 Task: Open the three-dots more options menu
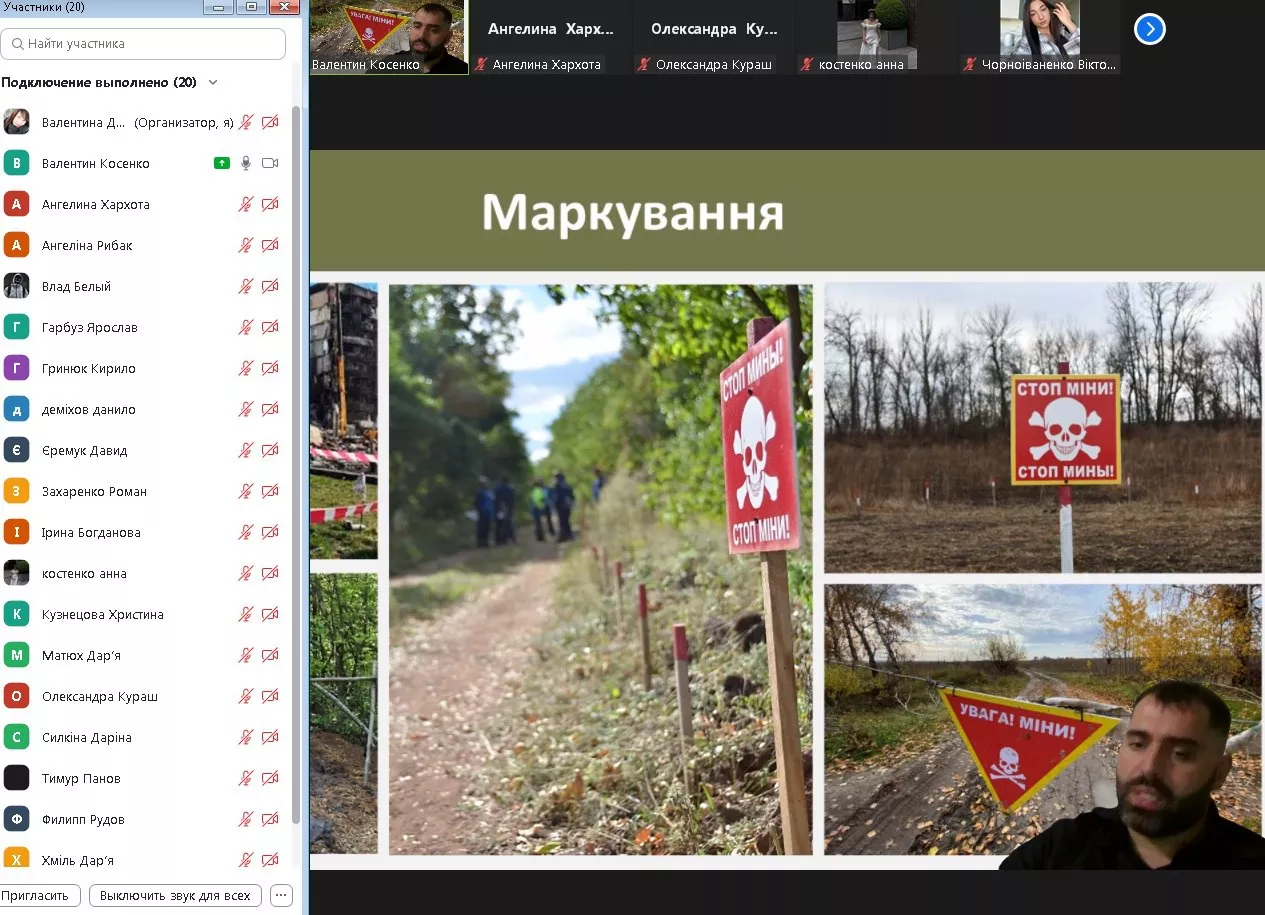click(x=281, y=895)
